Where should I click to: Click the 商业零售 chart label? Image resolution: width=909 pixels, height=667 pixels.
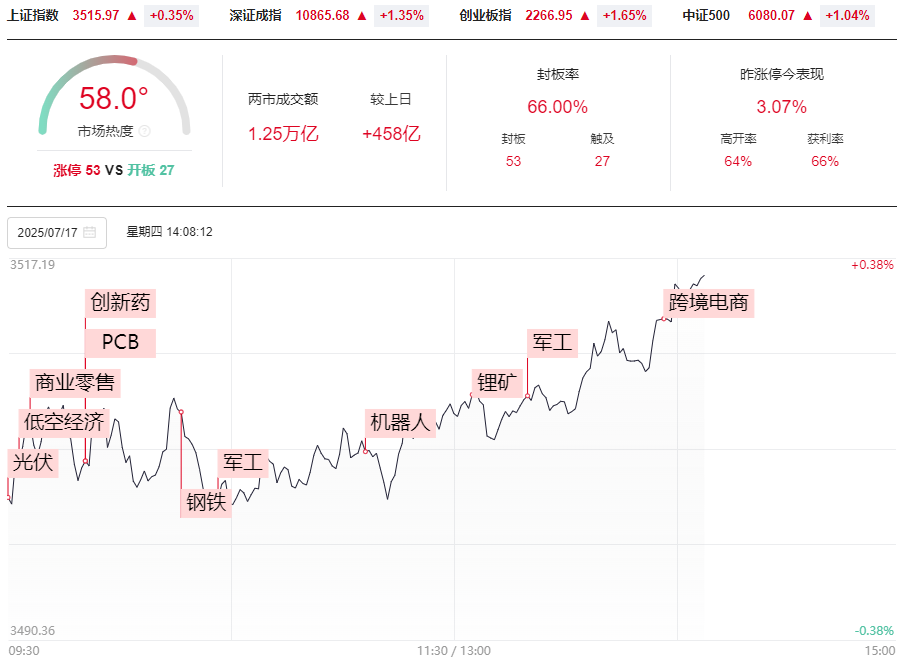pyautogui.click(x=75, y=382)
